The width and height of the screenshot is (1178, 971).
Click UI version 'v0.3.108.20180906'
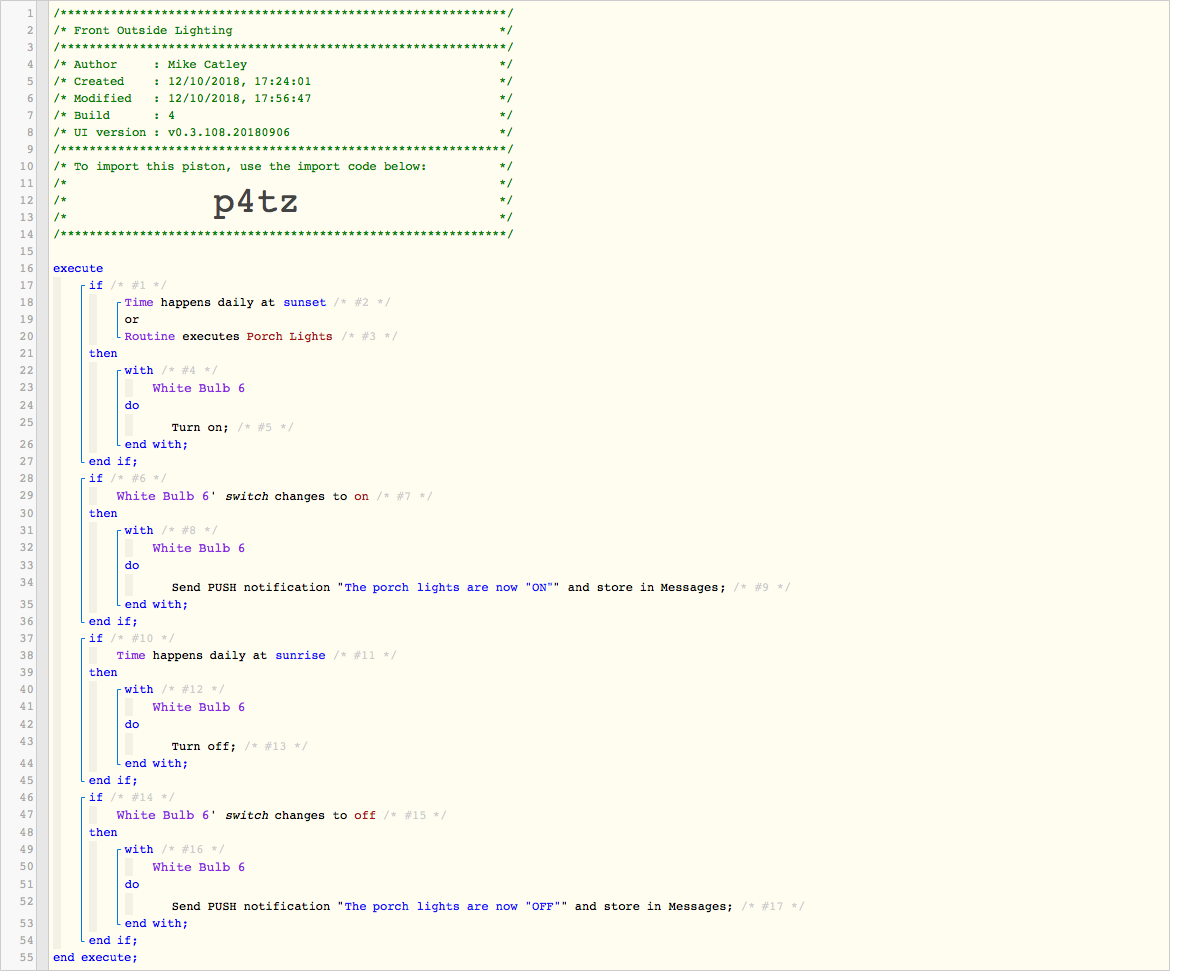coord(228,132)
